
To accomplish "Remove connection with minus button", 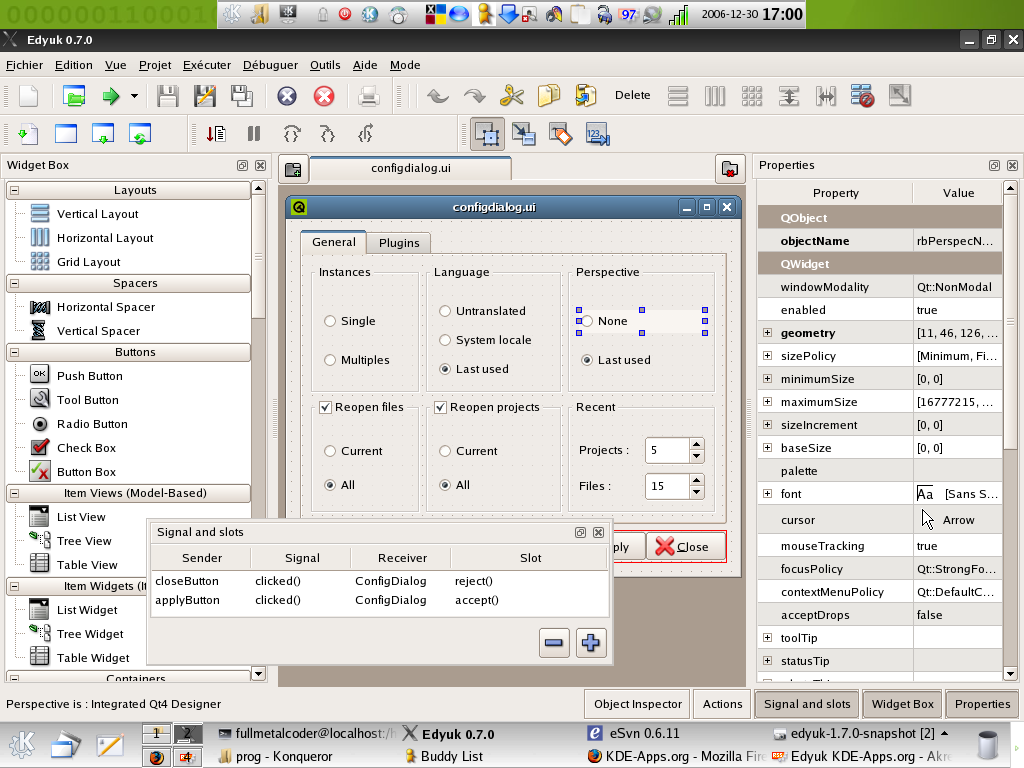I will [554, 643].
